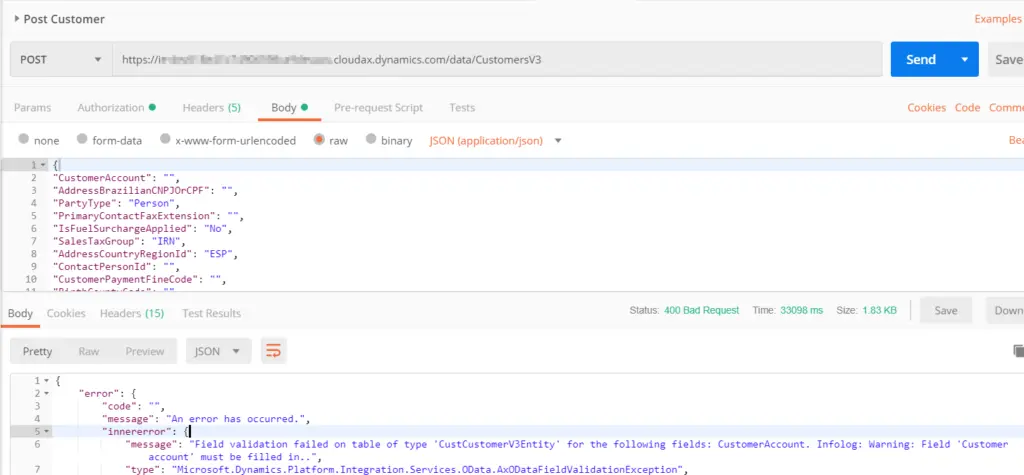Click the "CustomerAccount" line in request body
Viewport: 1024px width, 475px height.
116,178
